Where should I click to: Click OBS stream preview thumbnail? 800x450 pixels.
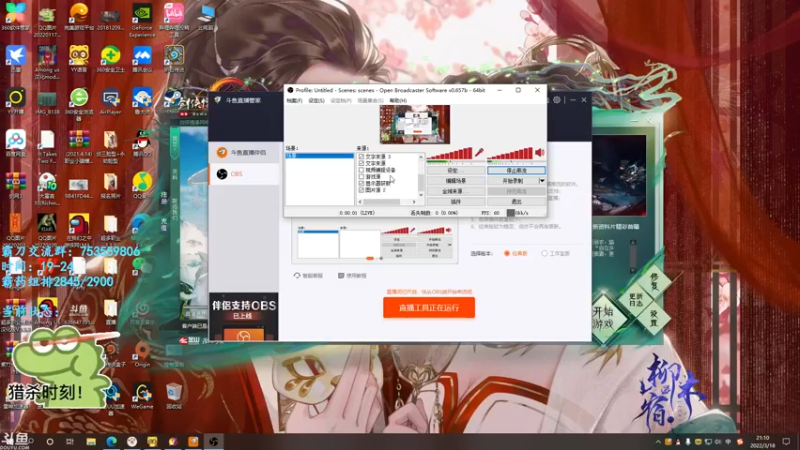(415, 124)
